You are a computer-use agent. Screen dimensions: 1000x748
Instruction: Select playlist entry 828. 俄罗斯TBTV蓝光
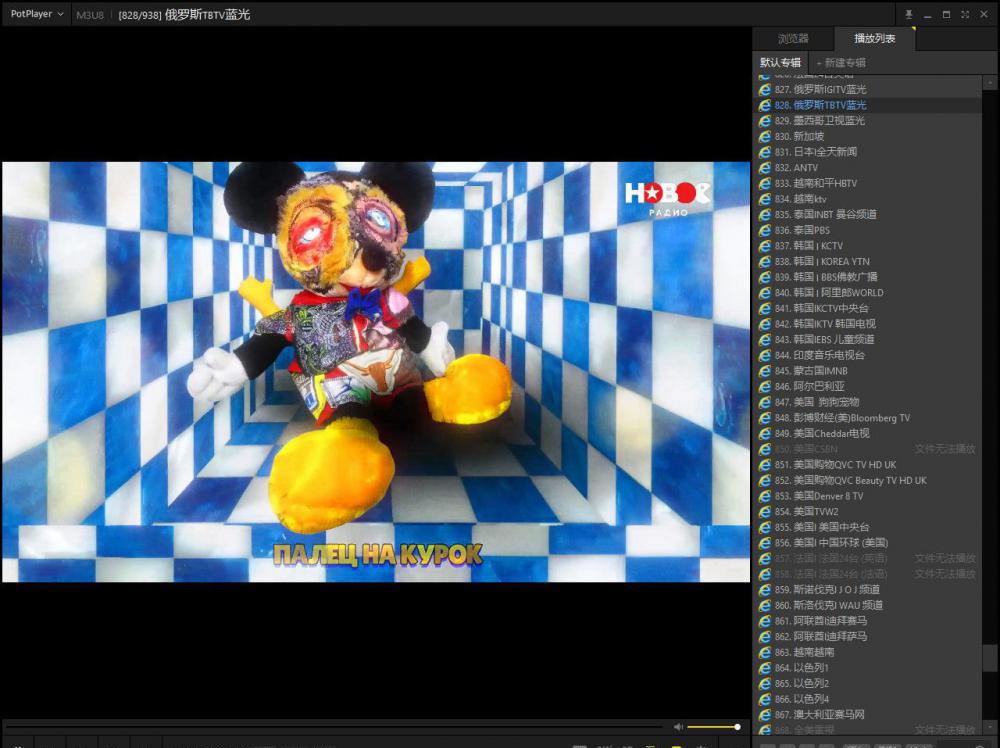click(x=868, y=105)
